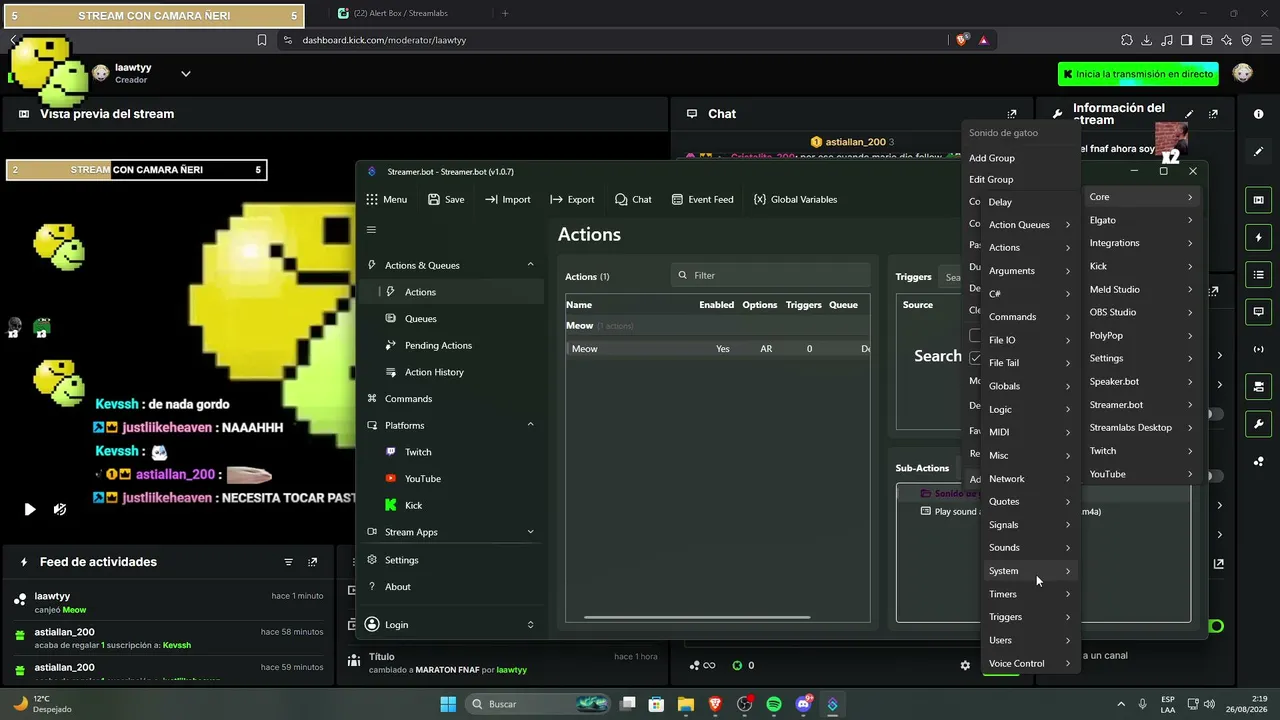Expand the Voice Control submenu
This screenshot has height=720, width=1280.
[1029, 664]
